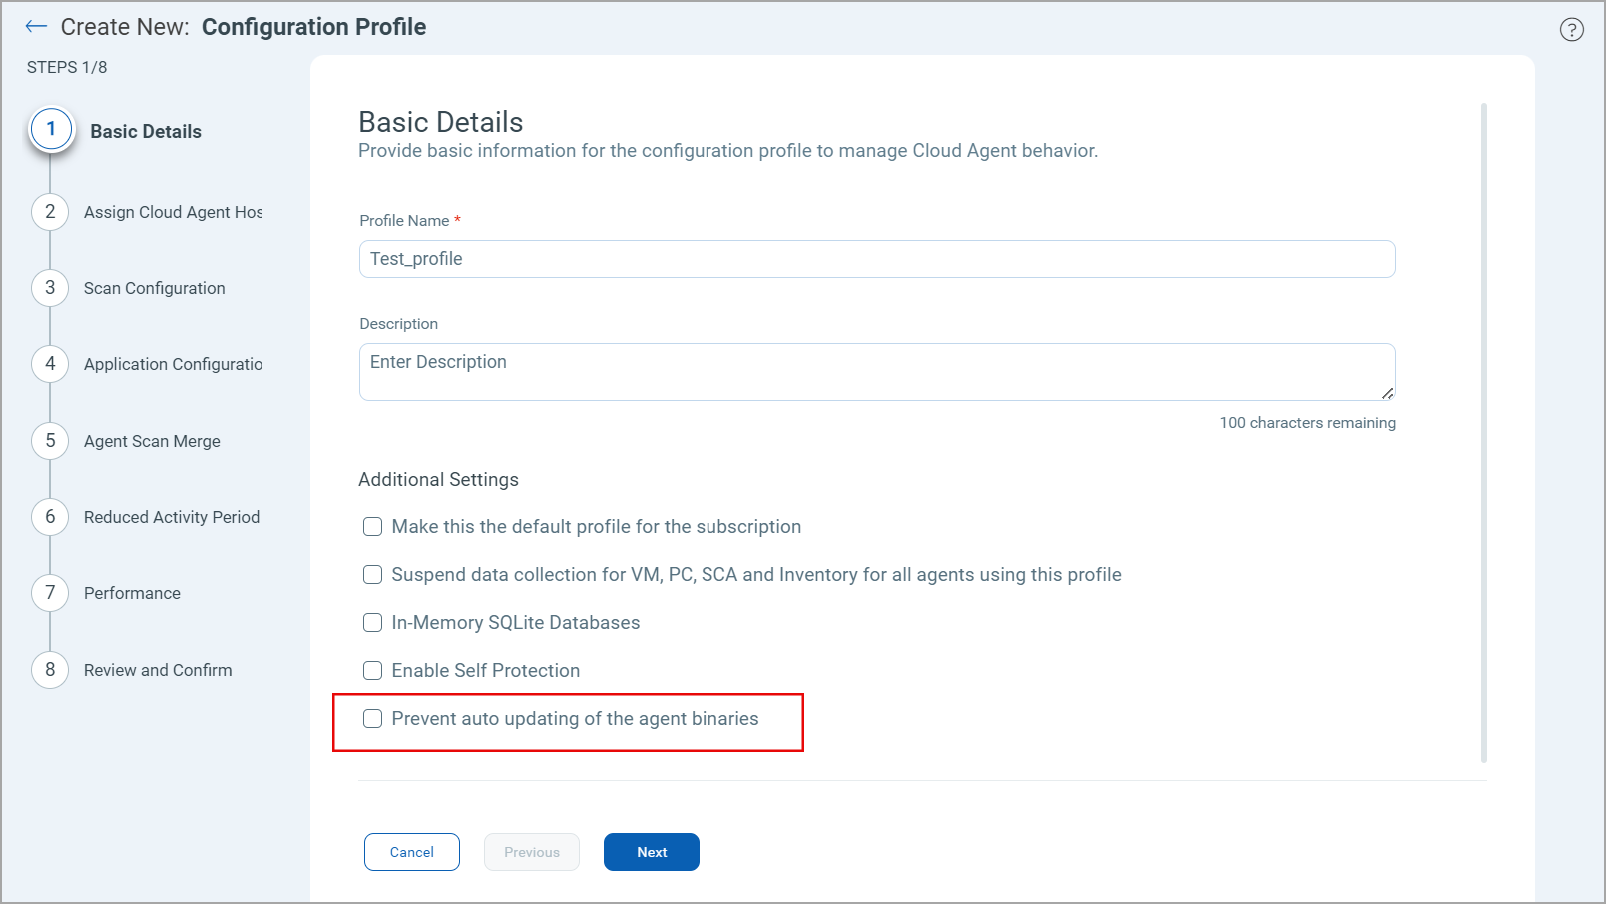Viewport: 1606px width, 904px height.
Task: Click inside the Profile Name field
Action: pos(876,258)
